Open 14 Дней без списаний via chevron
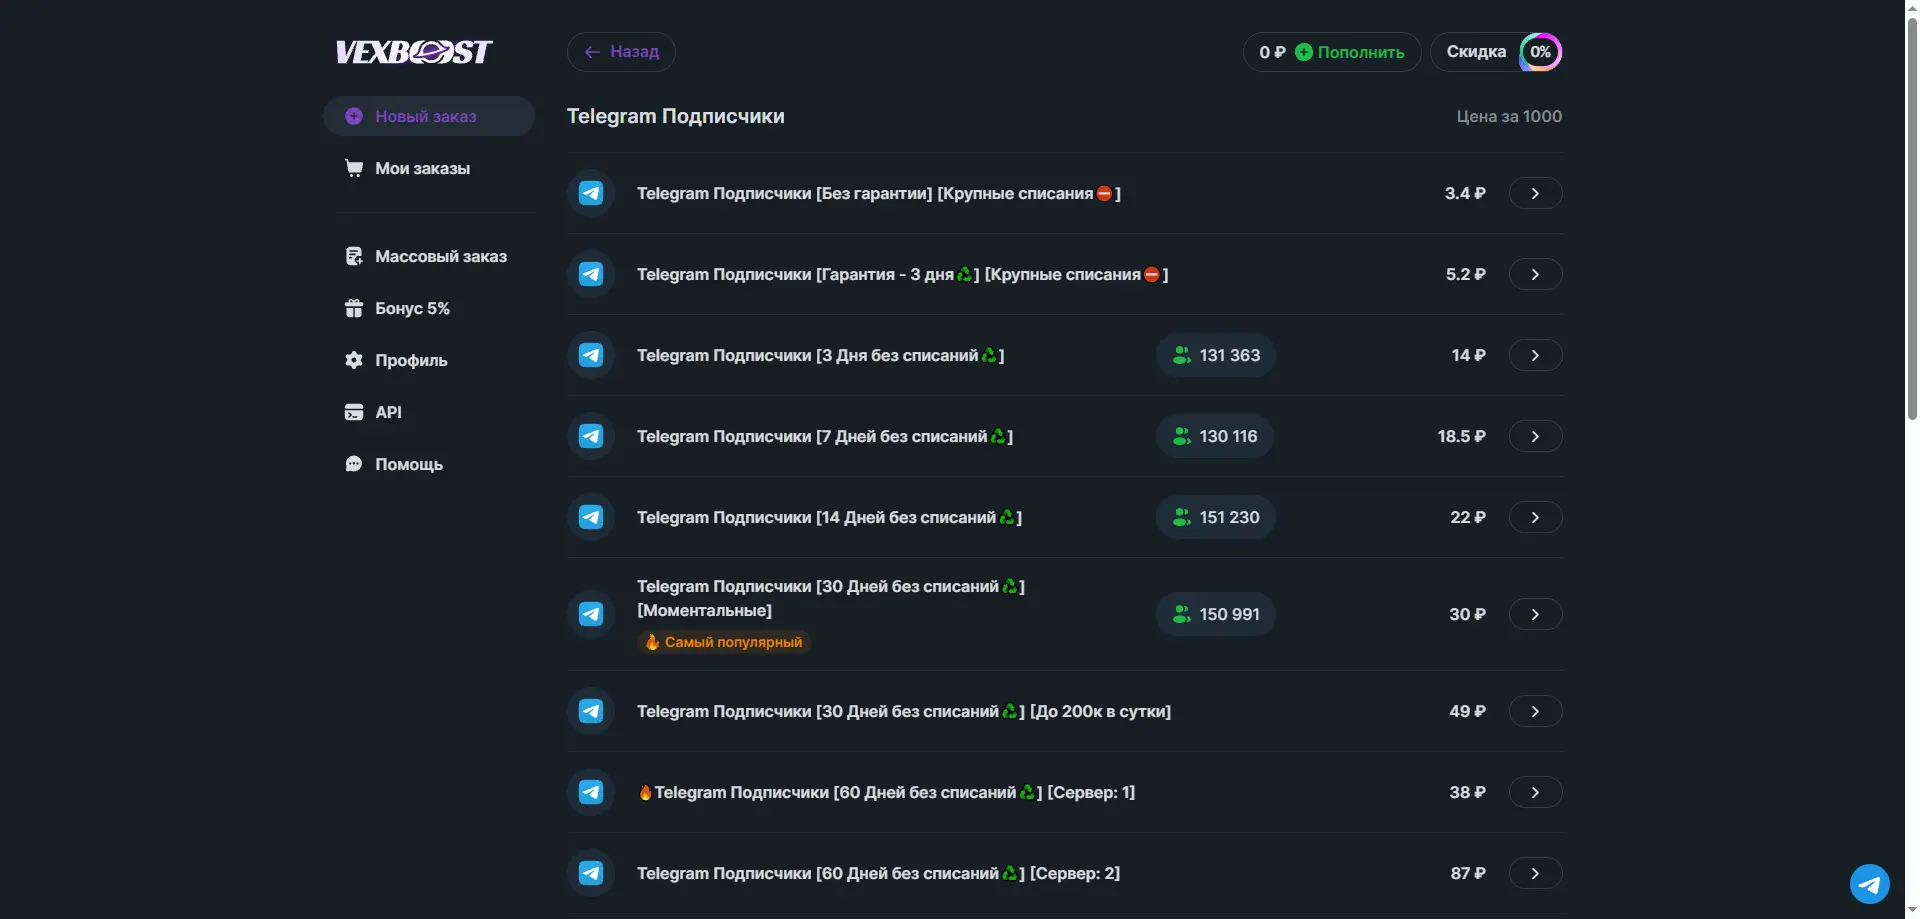 pos(1535,517)
